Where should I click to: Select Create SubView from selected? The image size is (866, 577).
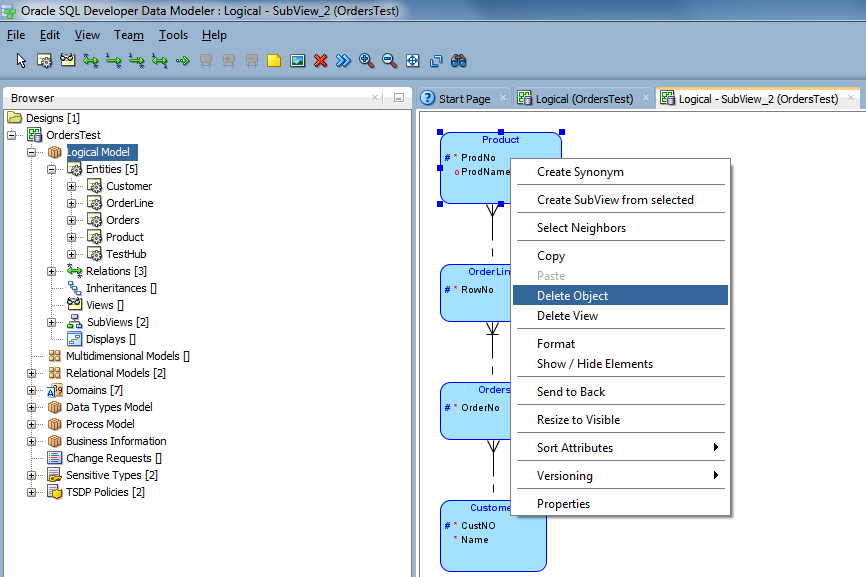pyautogui.click(x=615, y=200)
